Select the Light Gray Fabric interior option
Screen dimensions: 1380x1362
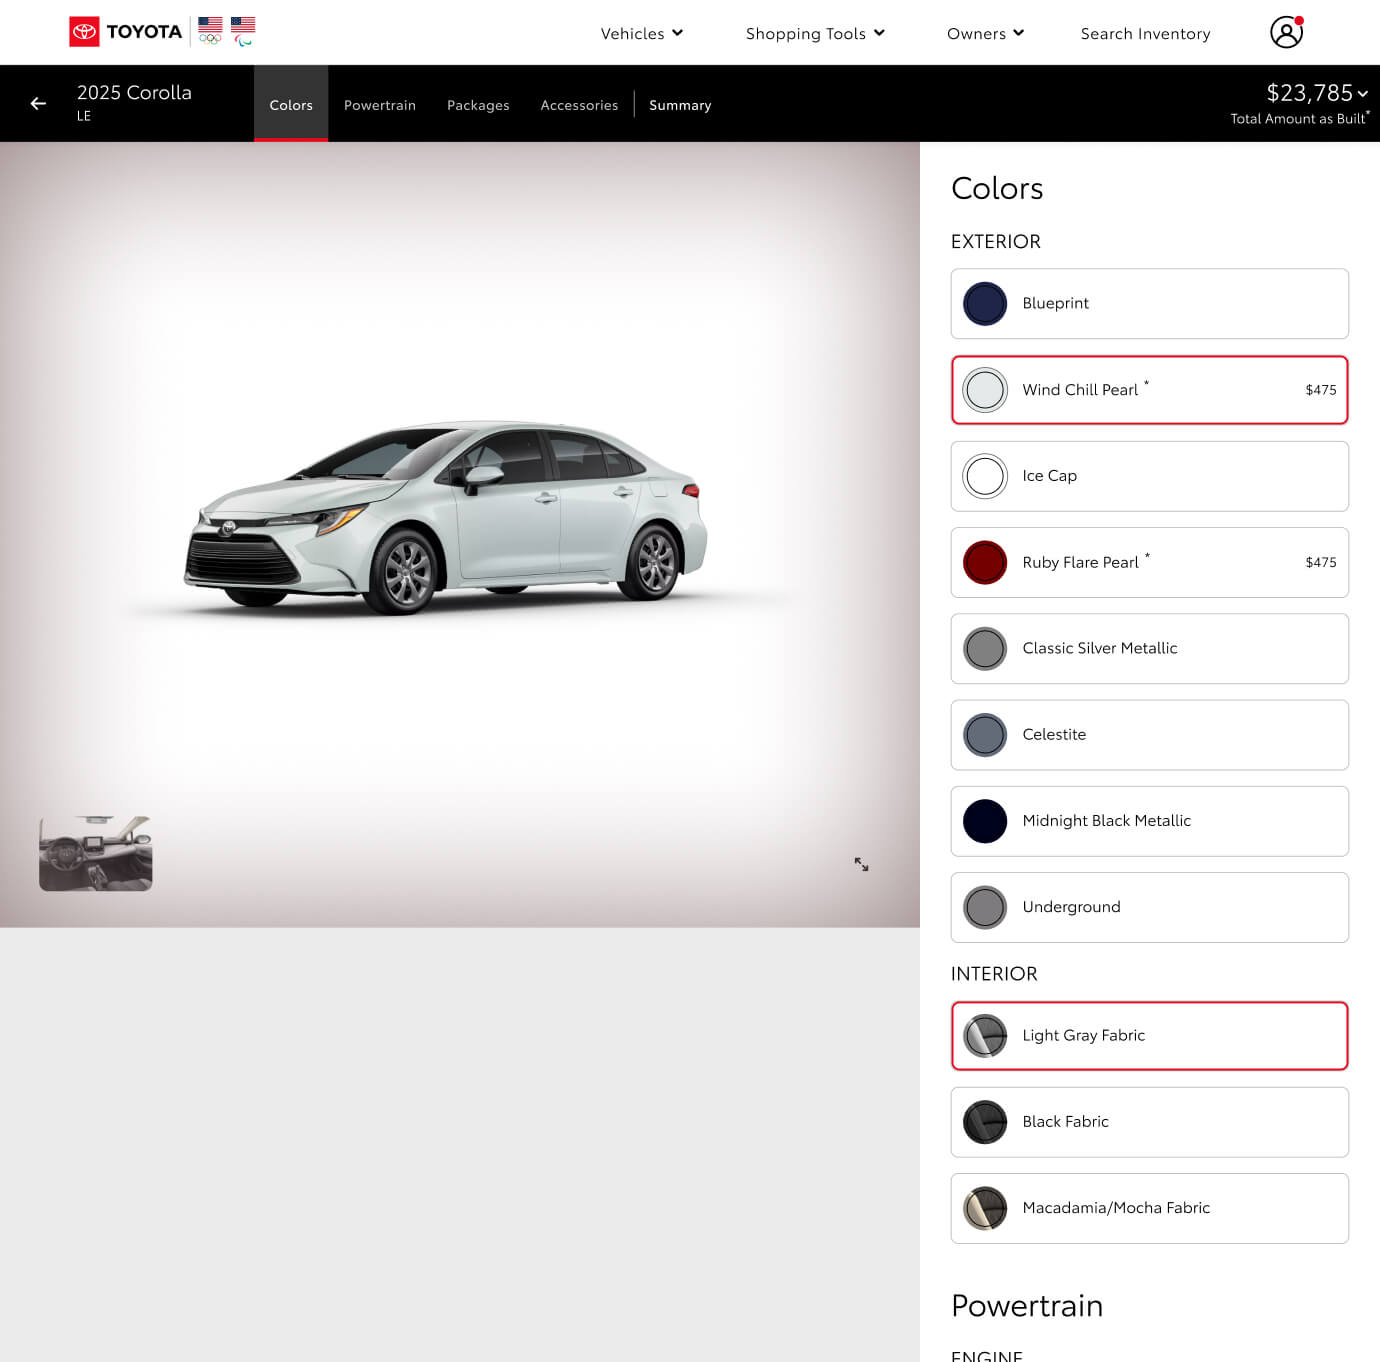[x=1149, y=1036]
